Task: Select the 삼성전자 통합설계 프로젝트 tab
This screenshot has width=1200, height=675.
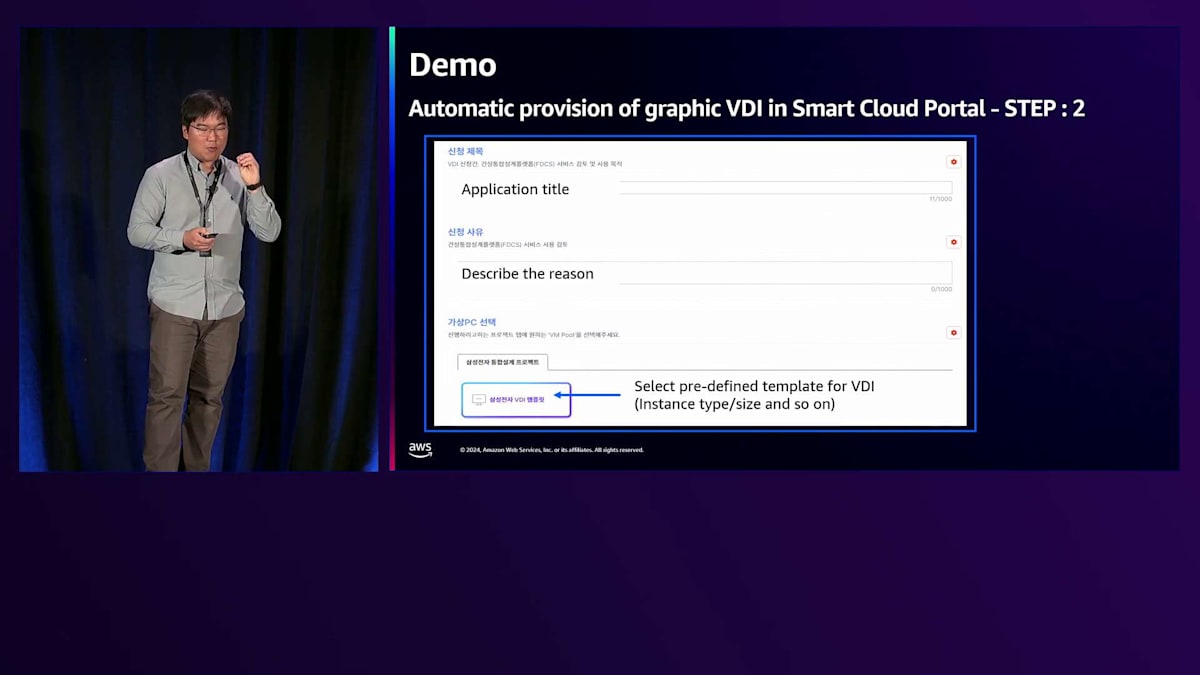Action: pyautogui.click(x=502, y=362)
